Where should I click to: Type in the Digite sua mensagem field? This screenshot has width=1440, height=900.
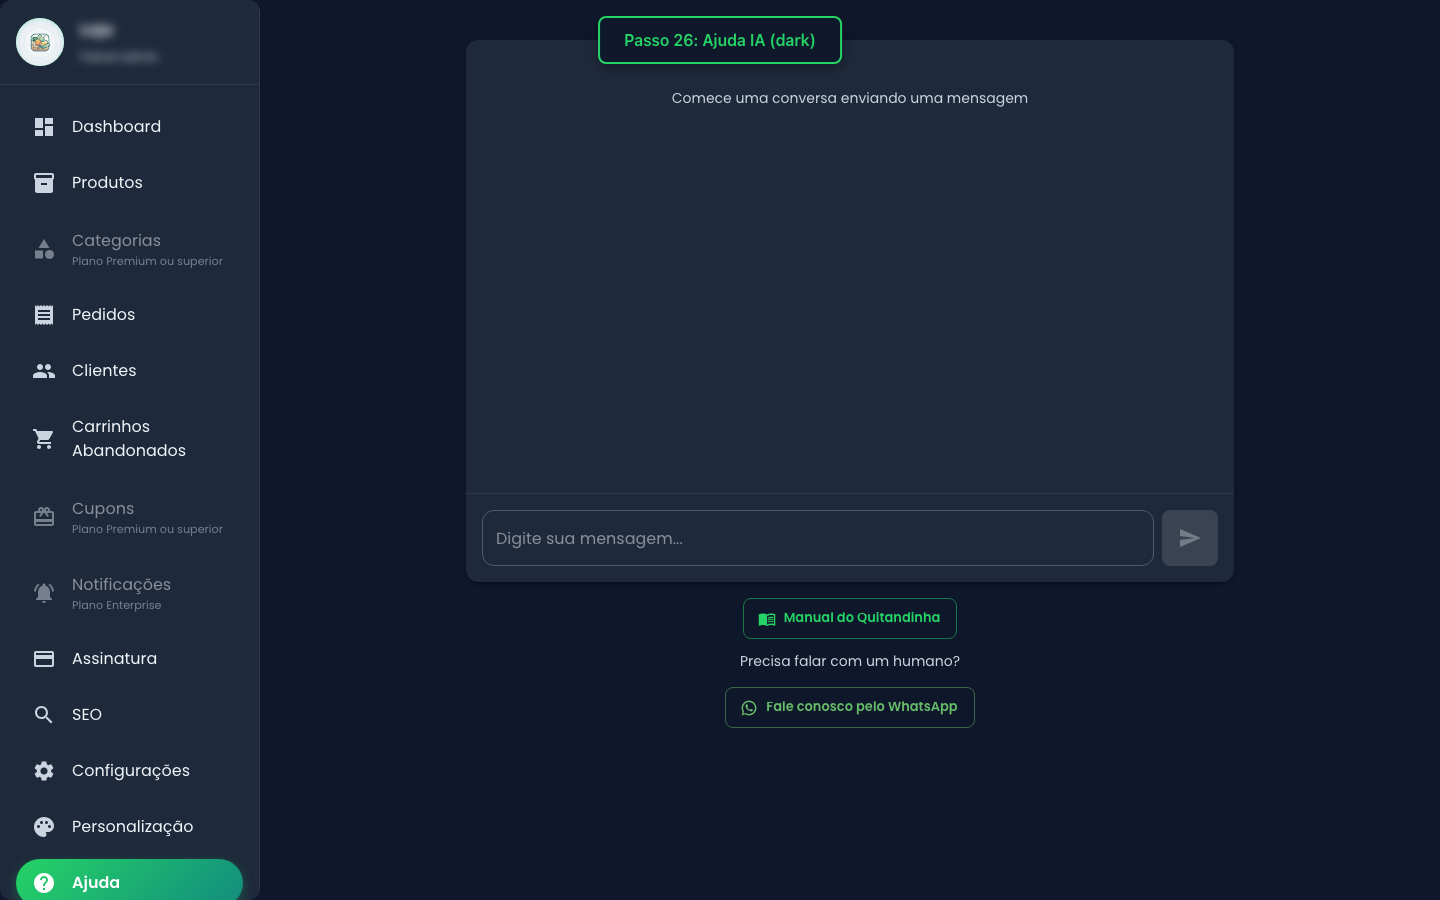[x=817, y=538]
